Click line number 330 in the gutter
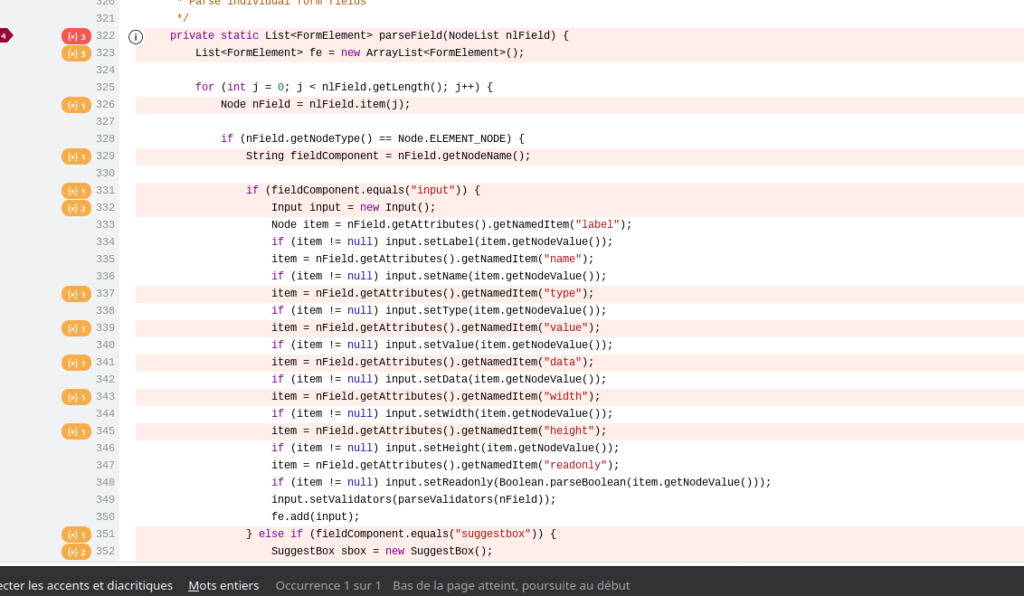The height and width of the screenshot is (596, 1024). tap(105, 172)
